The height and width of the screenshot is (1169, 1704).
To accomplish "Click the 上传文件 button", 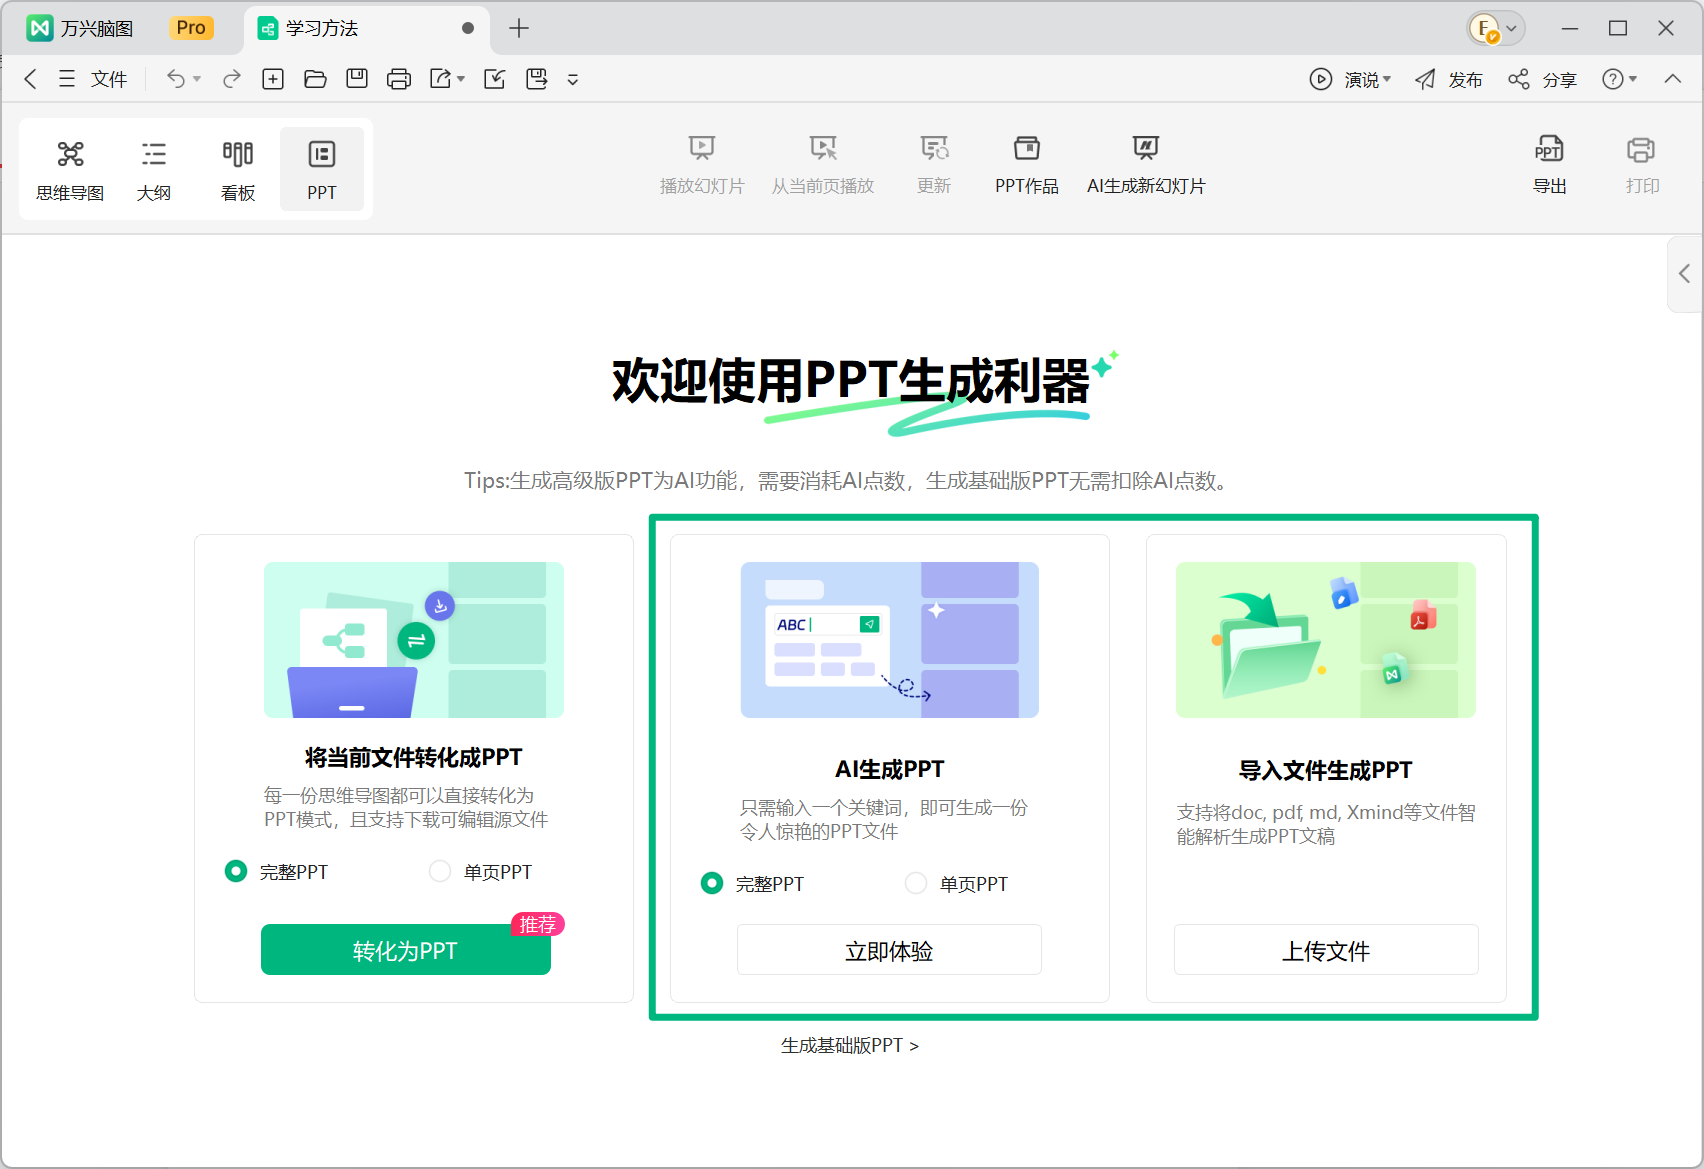I will [1326, 950].
